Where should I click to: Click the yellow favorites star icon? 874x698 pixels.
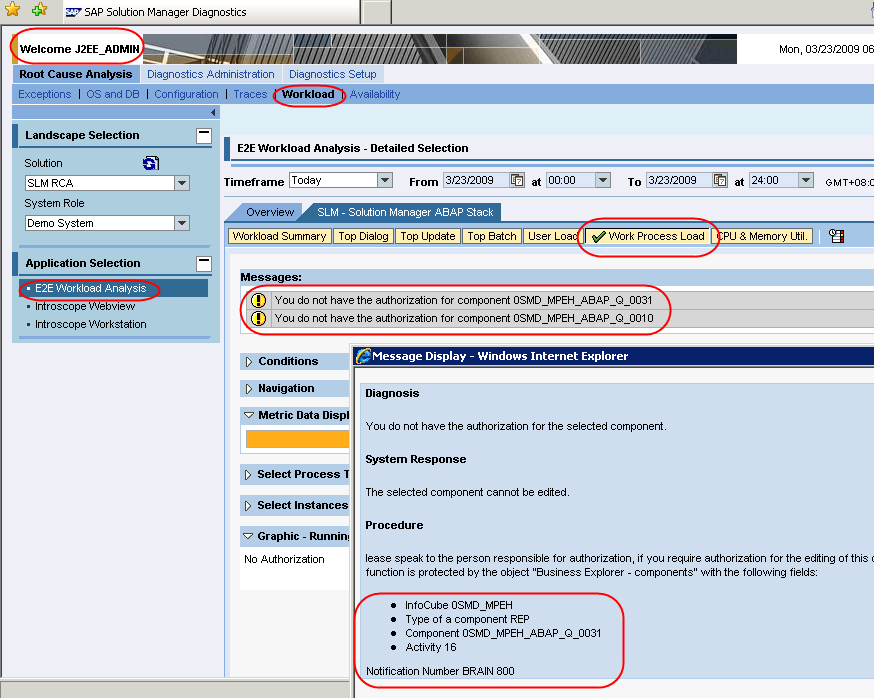pos(13,10)
